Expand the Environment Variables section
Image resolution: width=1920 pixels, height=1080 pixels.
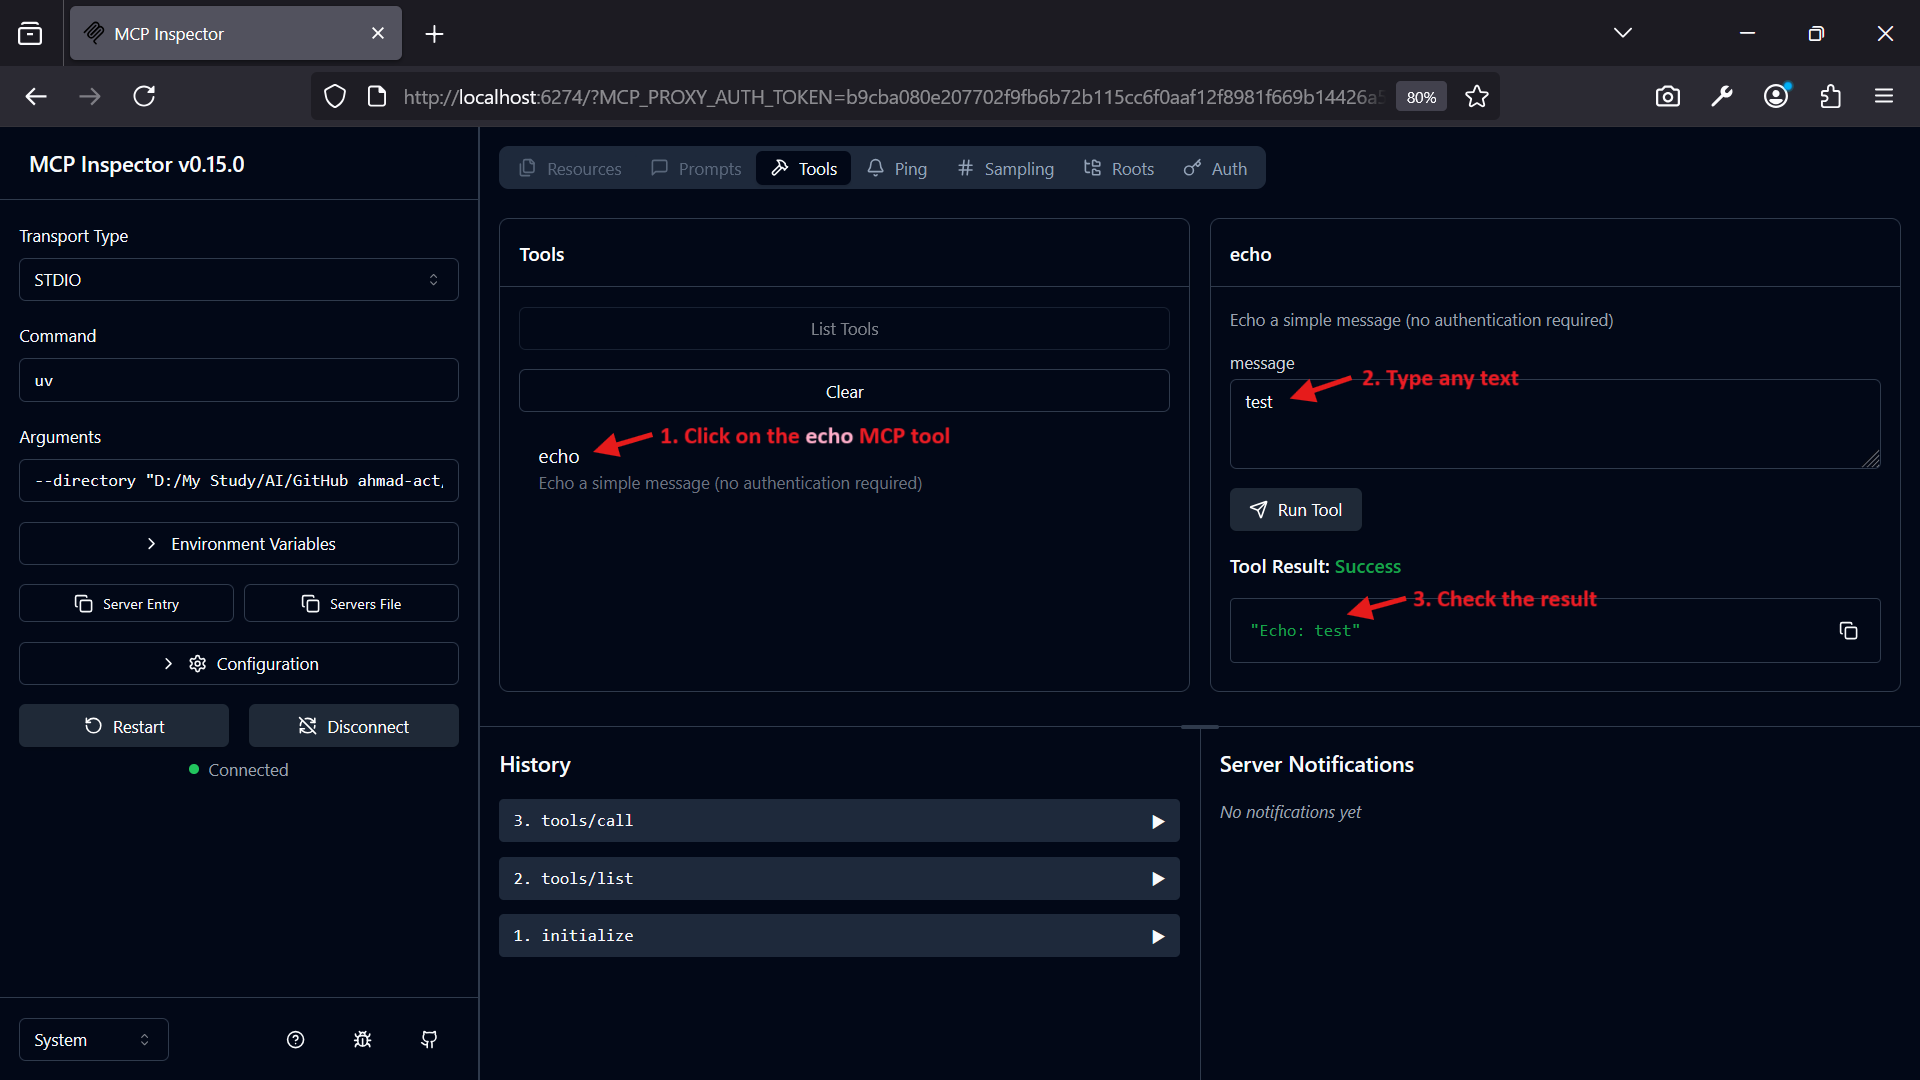pyautogui.click(x=239, y=544)
